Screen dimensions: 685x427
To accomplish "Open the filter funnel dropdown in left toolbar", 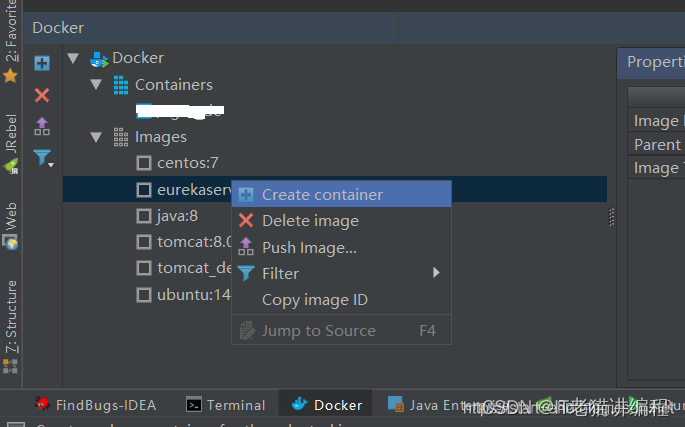I will [x=43, y=157].
